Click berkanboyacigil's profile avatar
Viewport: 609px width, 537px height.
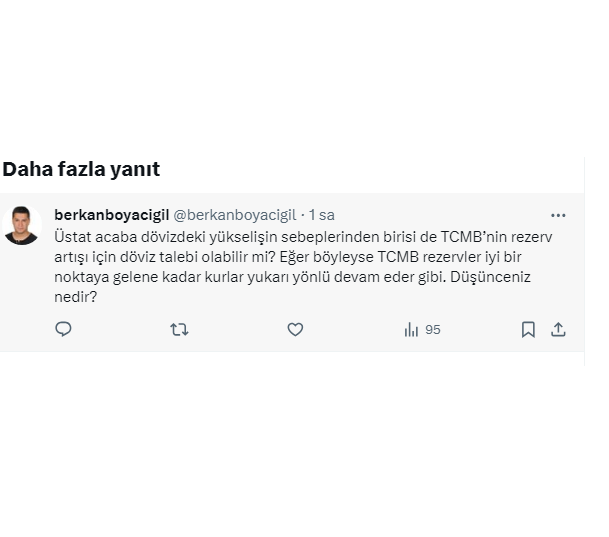(21, 227)
